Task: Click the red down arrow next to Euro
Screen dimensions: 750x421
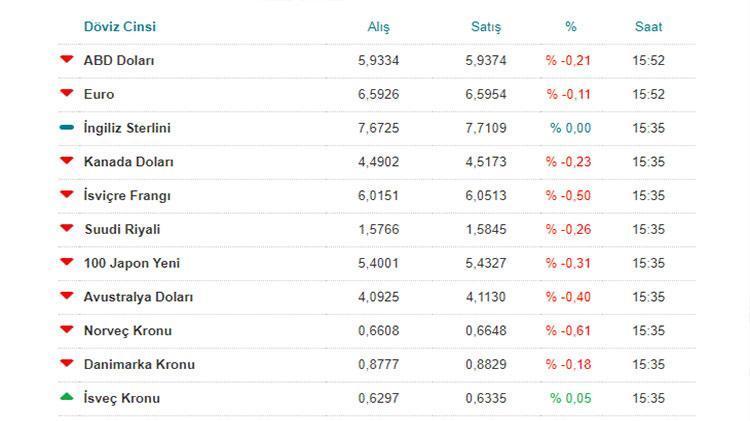Action: [x=67, y=93]
